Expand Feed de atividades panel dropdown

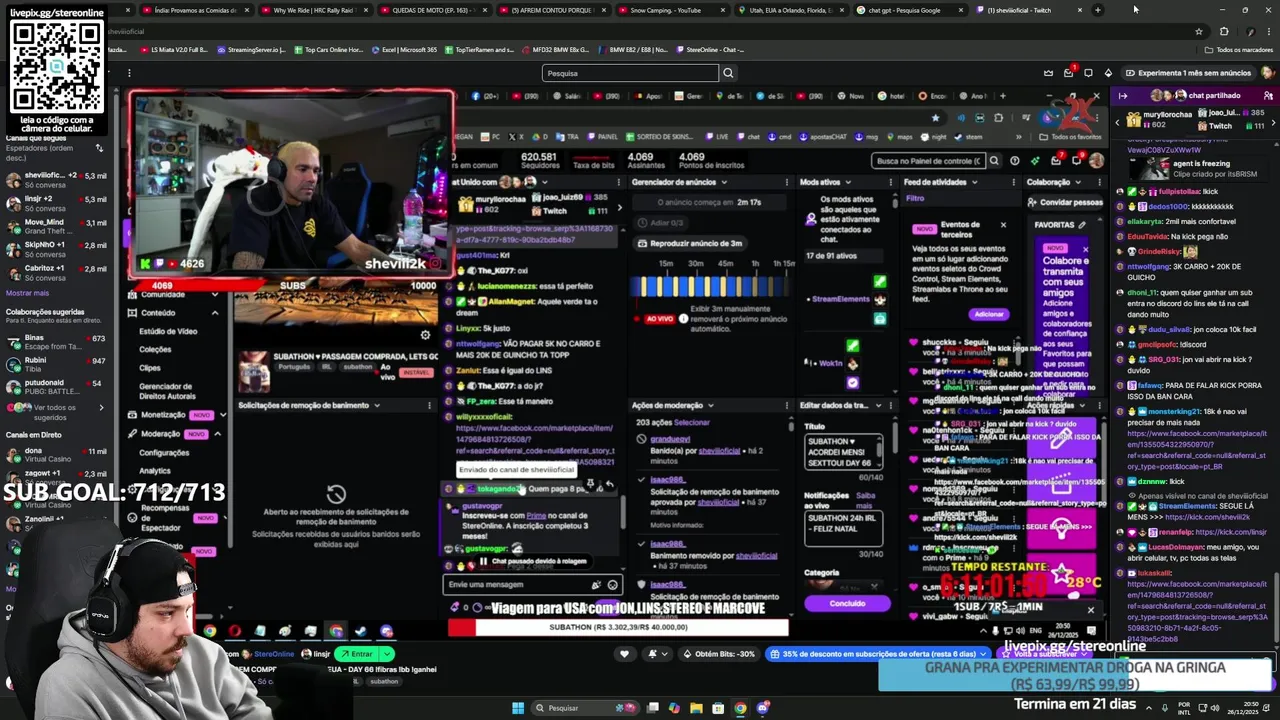975,182
